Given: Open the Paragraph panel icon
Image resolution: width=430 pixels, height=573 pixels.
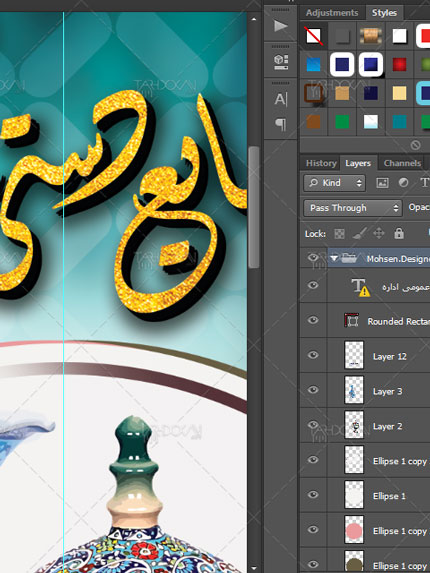Looking at the screenshot, I should (281, 124).
